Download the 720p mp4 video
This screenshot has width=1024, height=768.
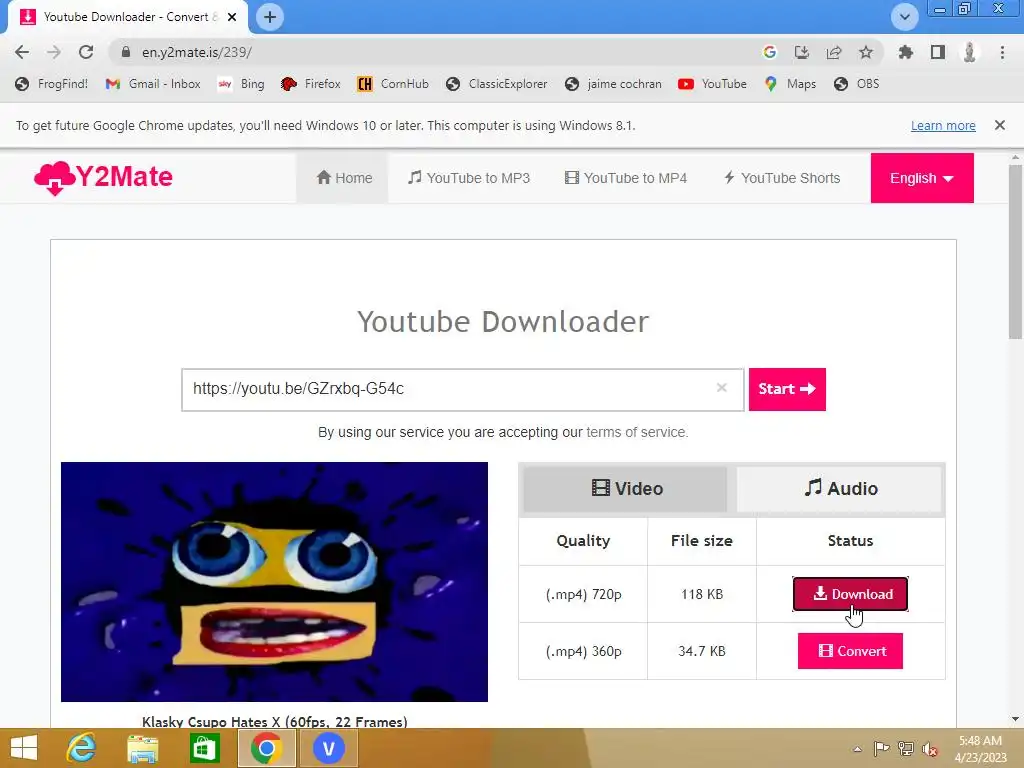[x=850, y=594]
